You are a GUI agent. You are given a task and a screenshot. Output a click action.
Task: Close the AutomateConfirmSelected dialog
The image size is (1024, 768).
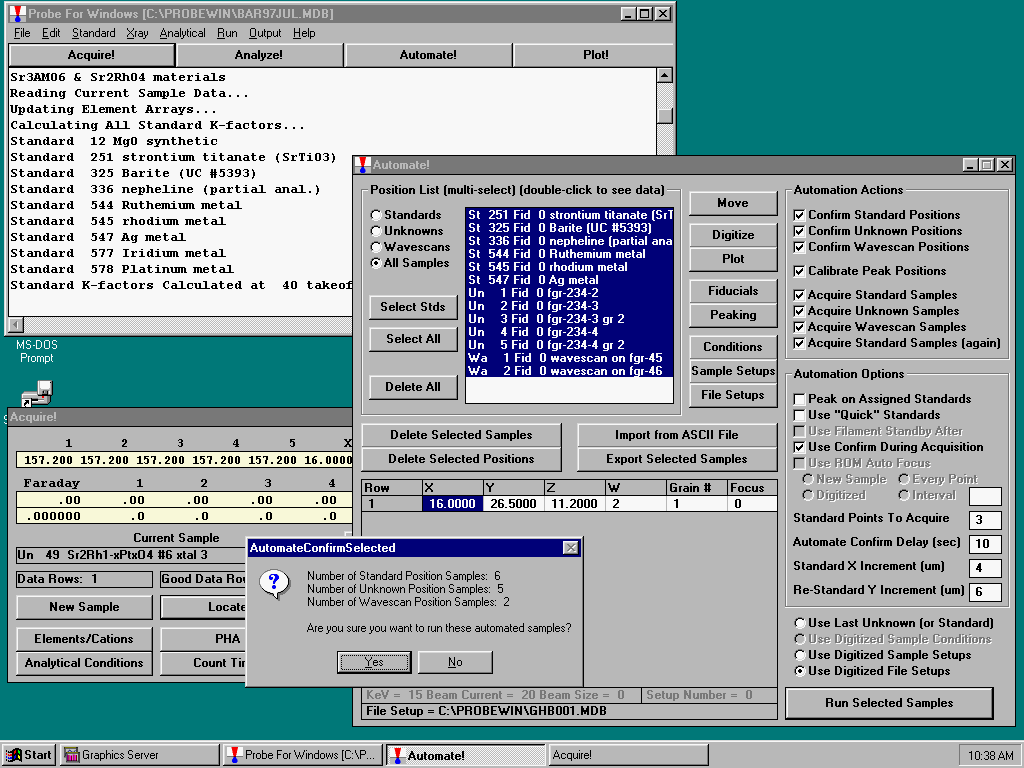tap(570, 548)
